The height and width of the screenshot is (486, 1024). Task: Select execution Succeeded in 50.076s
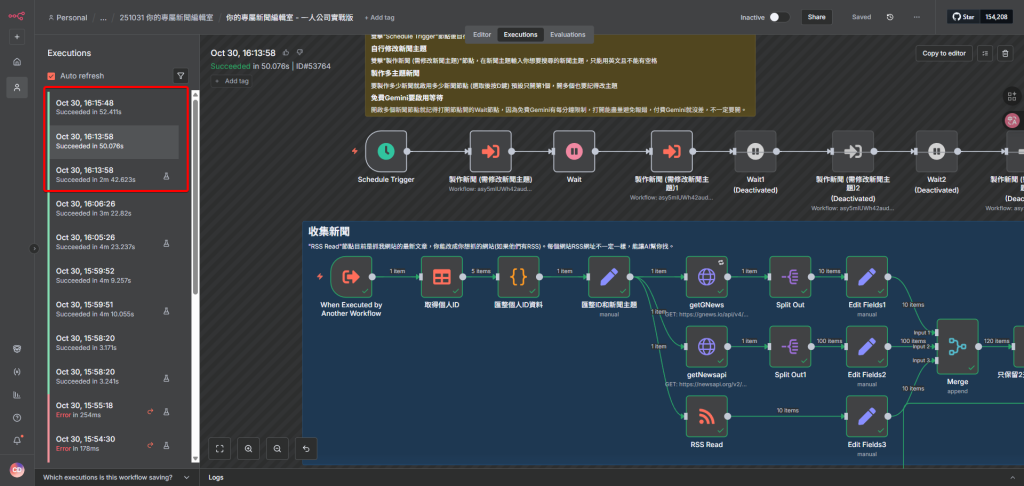[113, 142]
